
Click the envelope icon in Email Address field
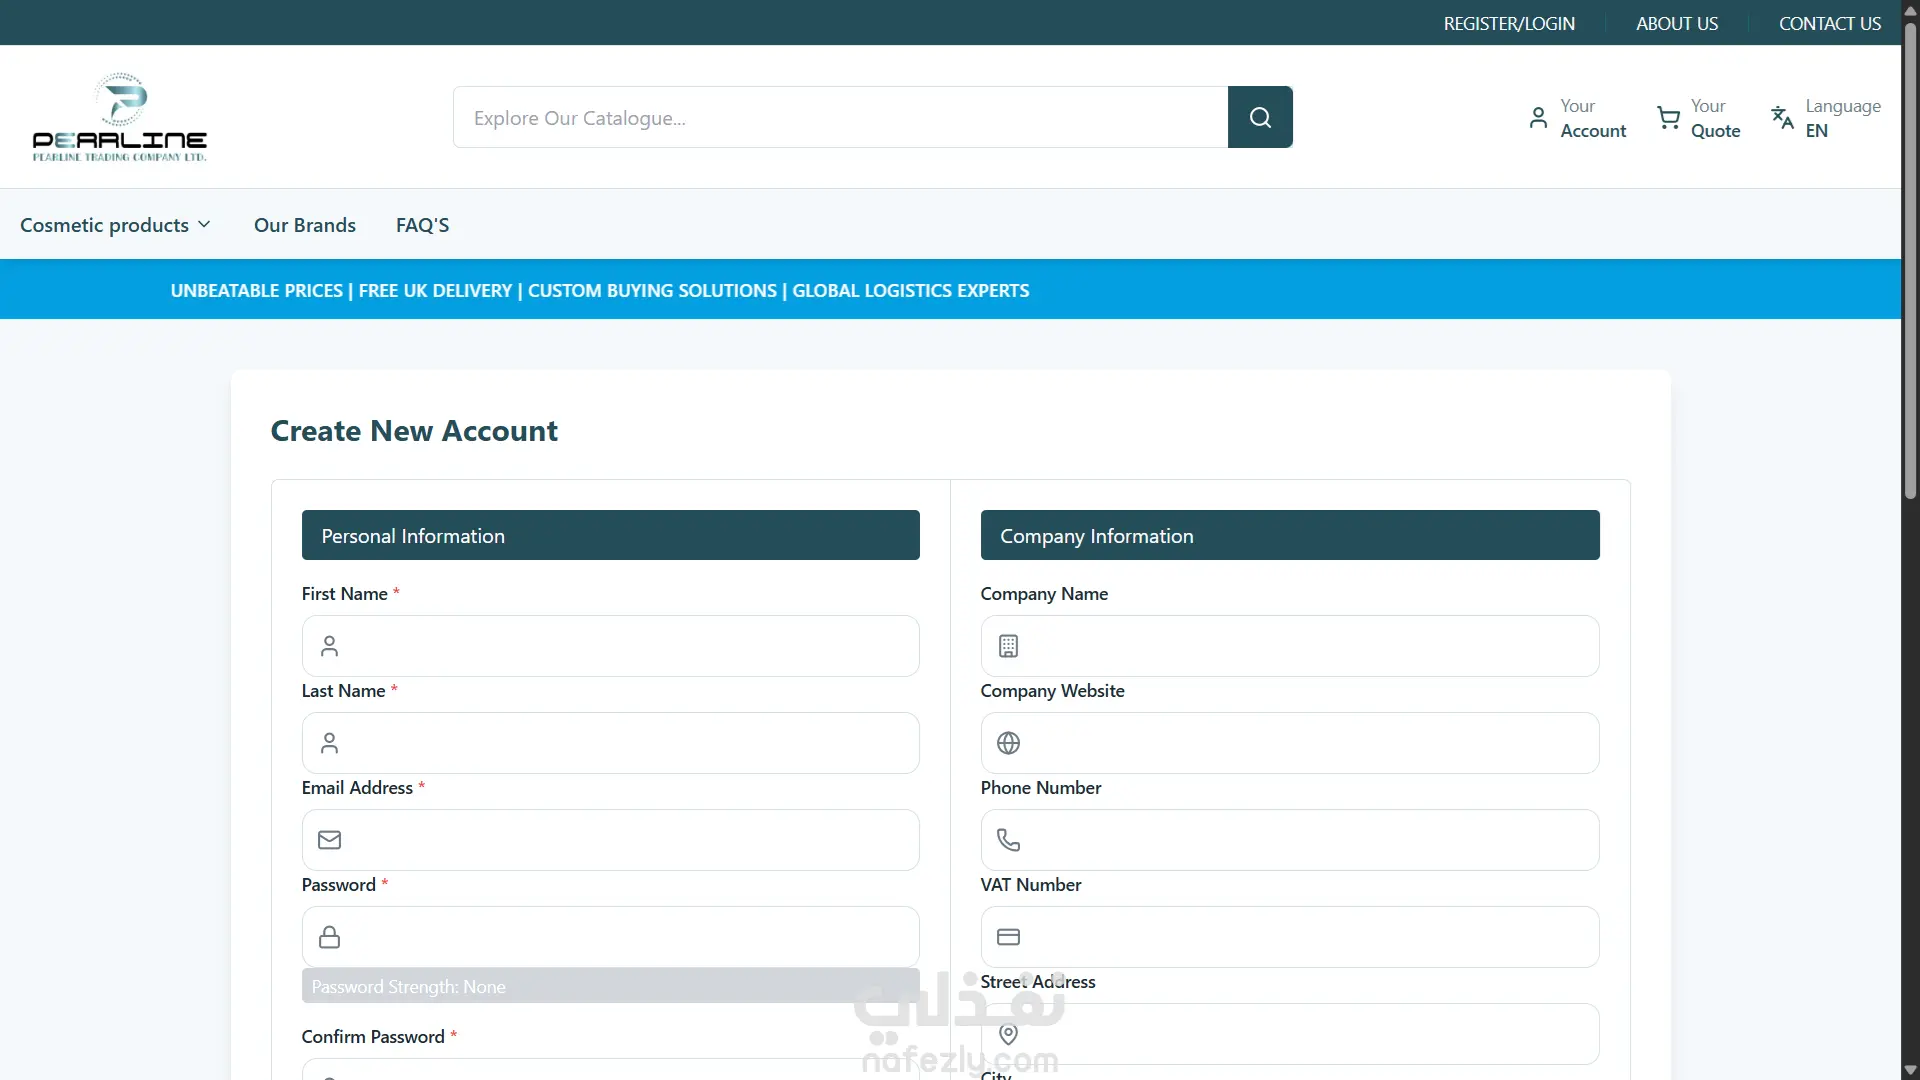point(329,840)
